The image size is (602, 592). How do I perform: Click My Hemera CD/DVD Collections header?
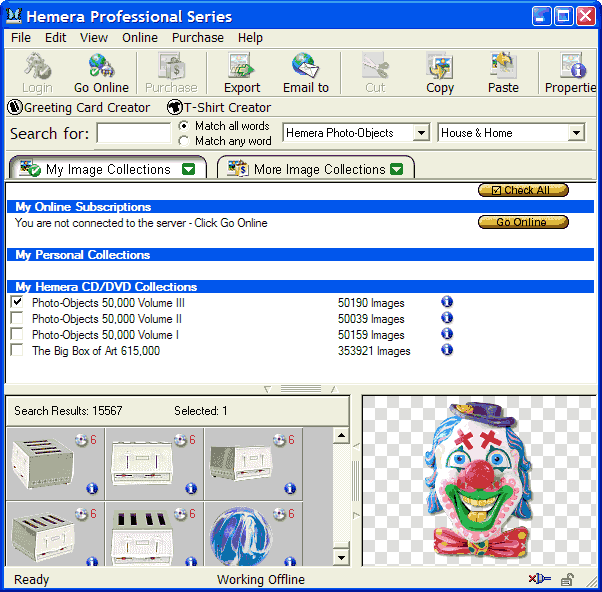(x=300, y=287)
